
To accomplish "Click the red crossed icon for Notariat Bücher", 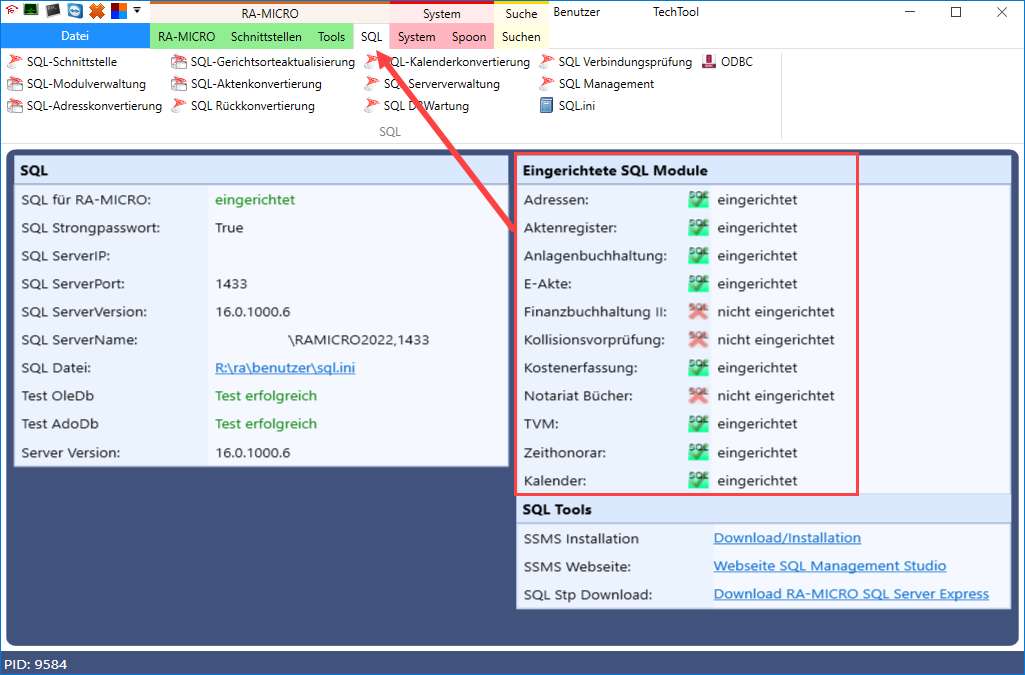I will pyautogui.click(x=698, y=396).
